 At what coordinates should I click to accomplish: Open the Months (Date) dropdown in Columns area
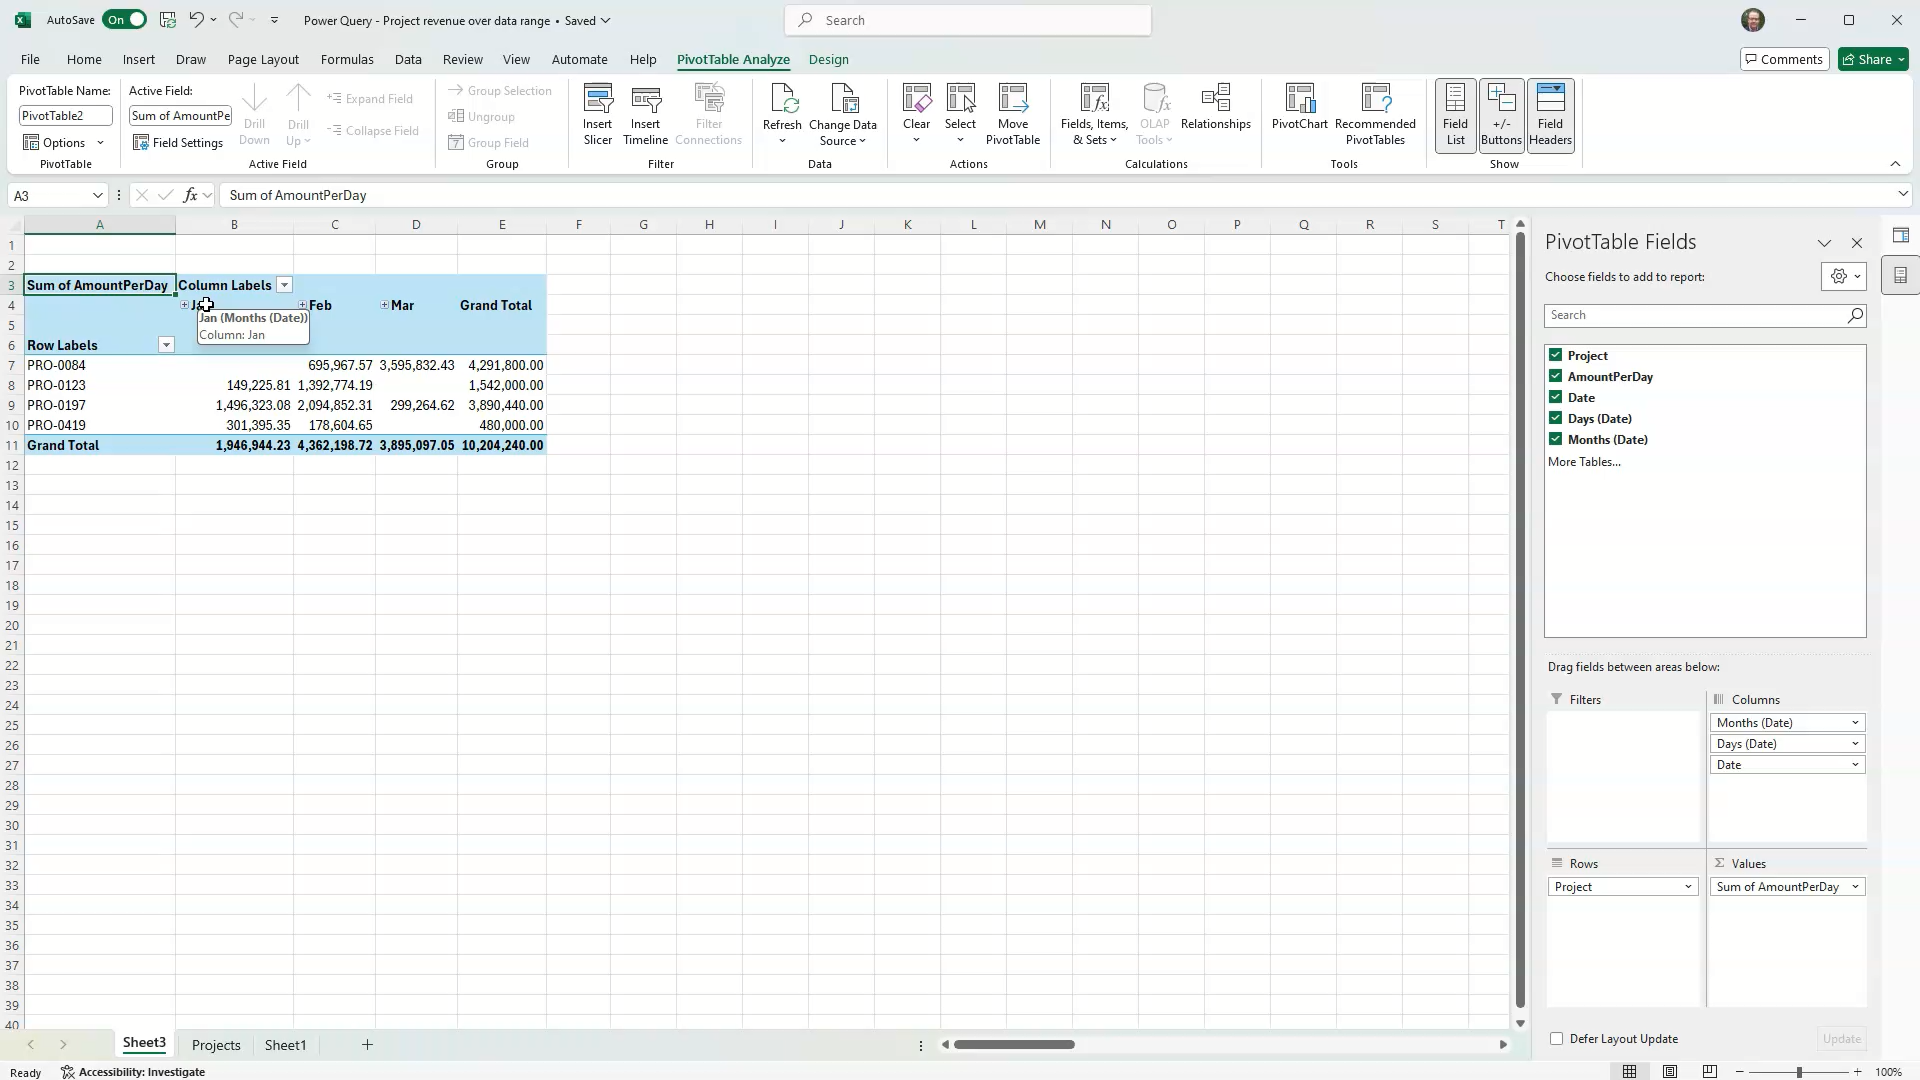1855,722
